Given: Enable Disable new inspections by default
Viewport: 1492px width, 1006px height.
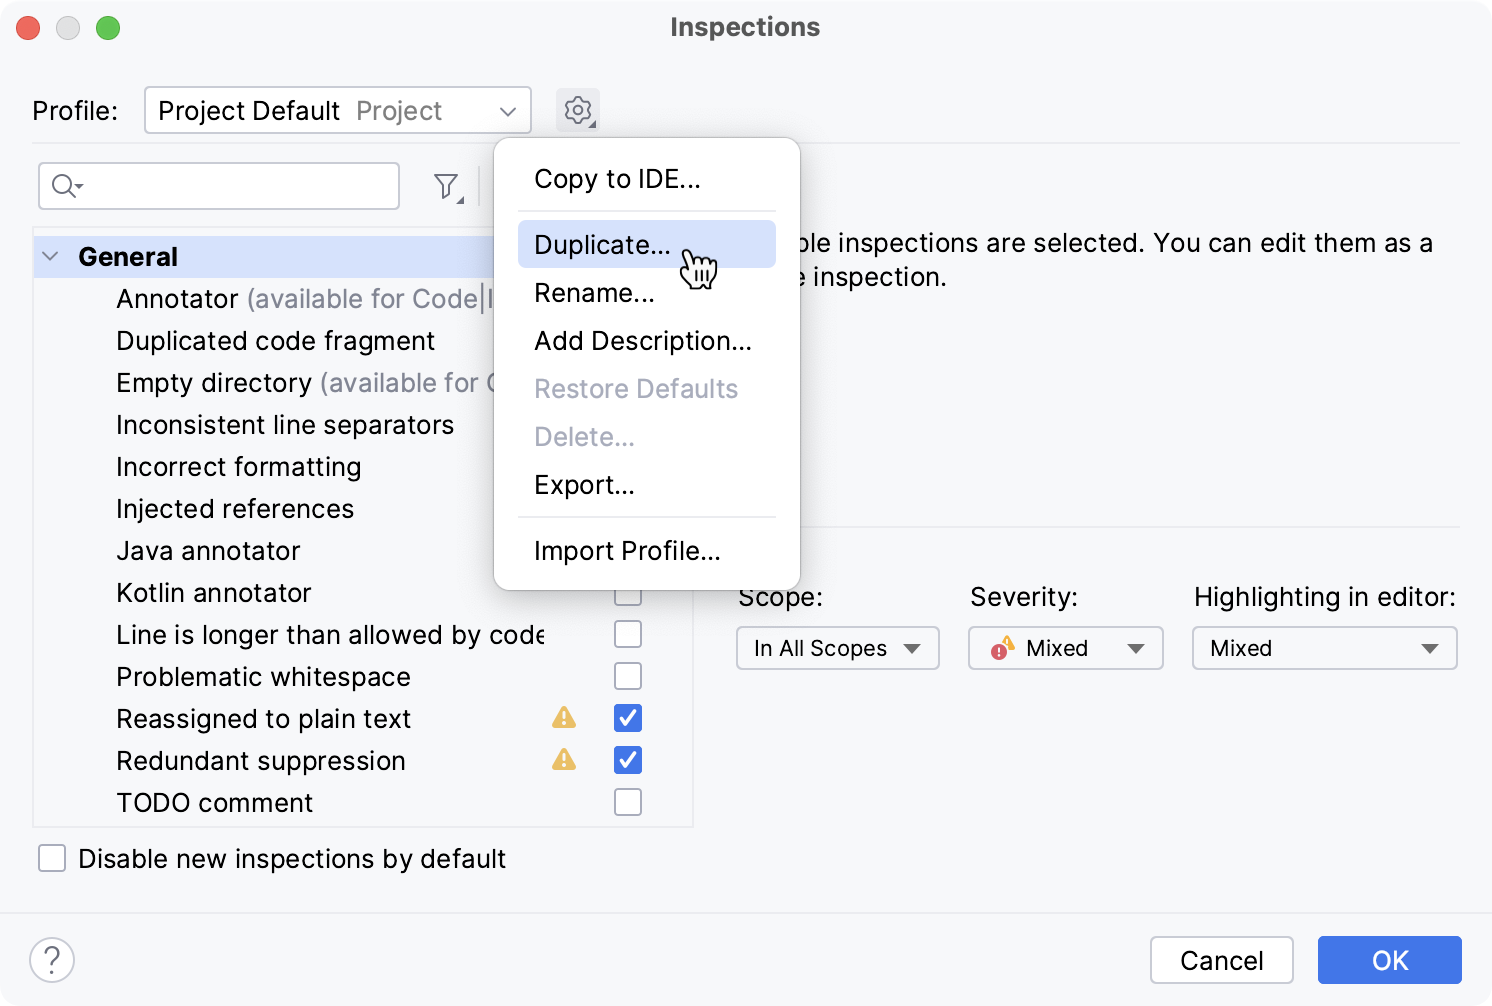Looking at the screenshot, I should [51, 858].
